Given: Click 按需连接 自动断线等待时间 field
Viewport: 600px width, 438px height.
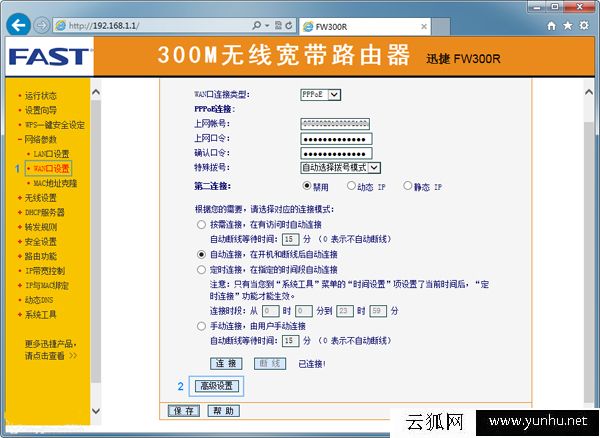Looking at the screenshot, I should 290,239.
